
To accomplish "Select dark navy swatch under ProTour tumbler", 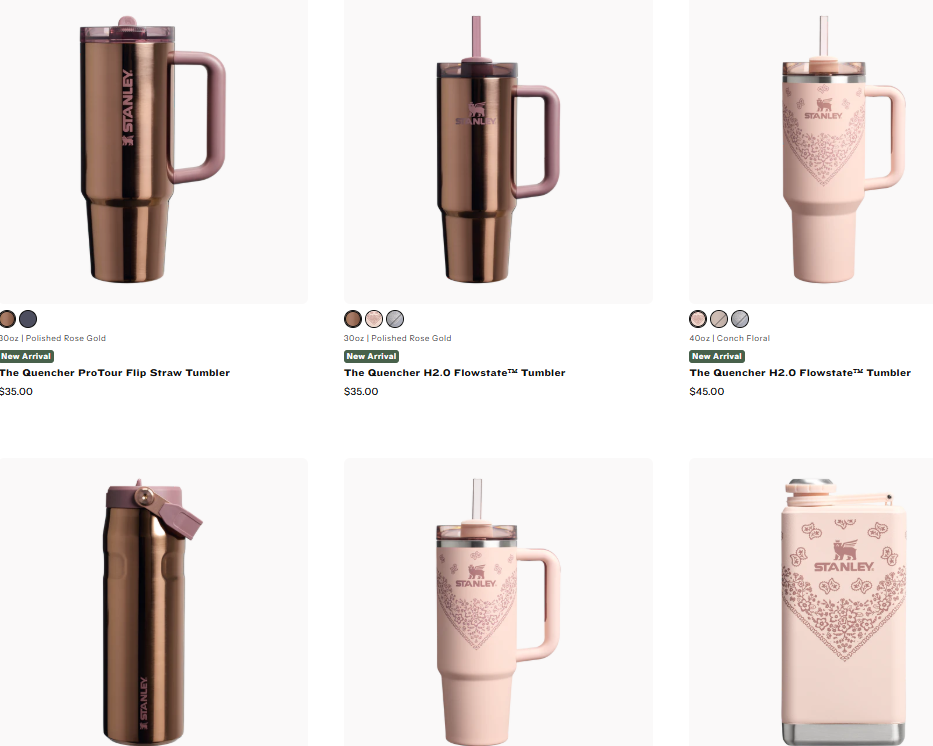I will pos(28,319).
